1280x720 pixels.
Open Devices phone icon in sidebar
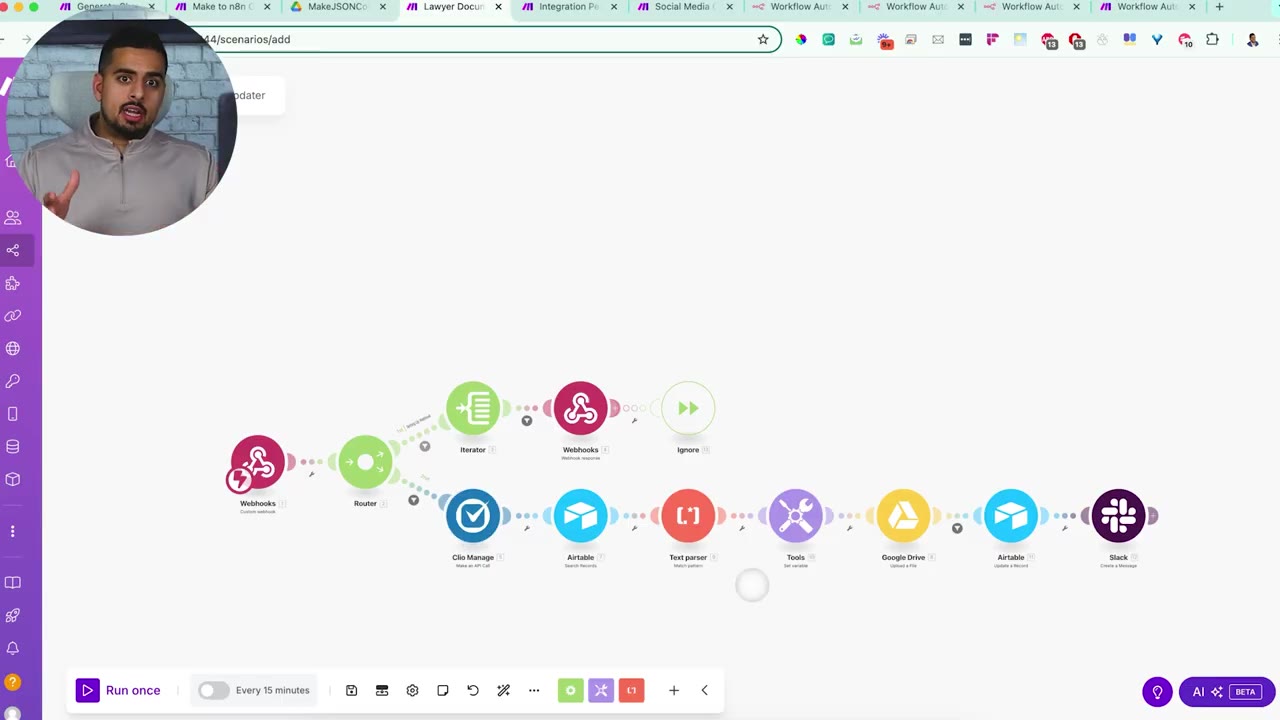pos(13,414)
